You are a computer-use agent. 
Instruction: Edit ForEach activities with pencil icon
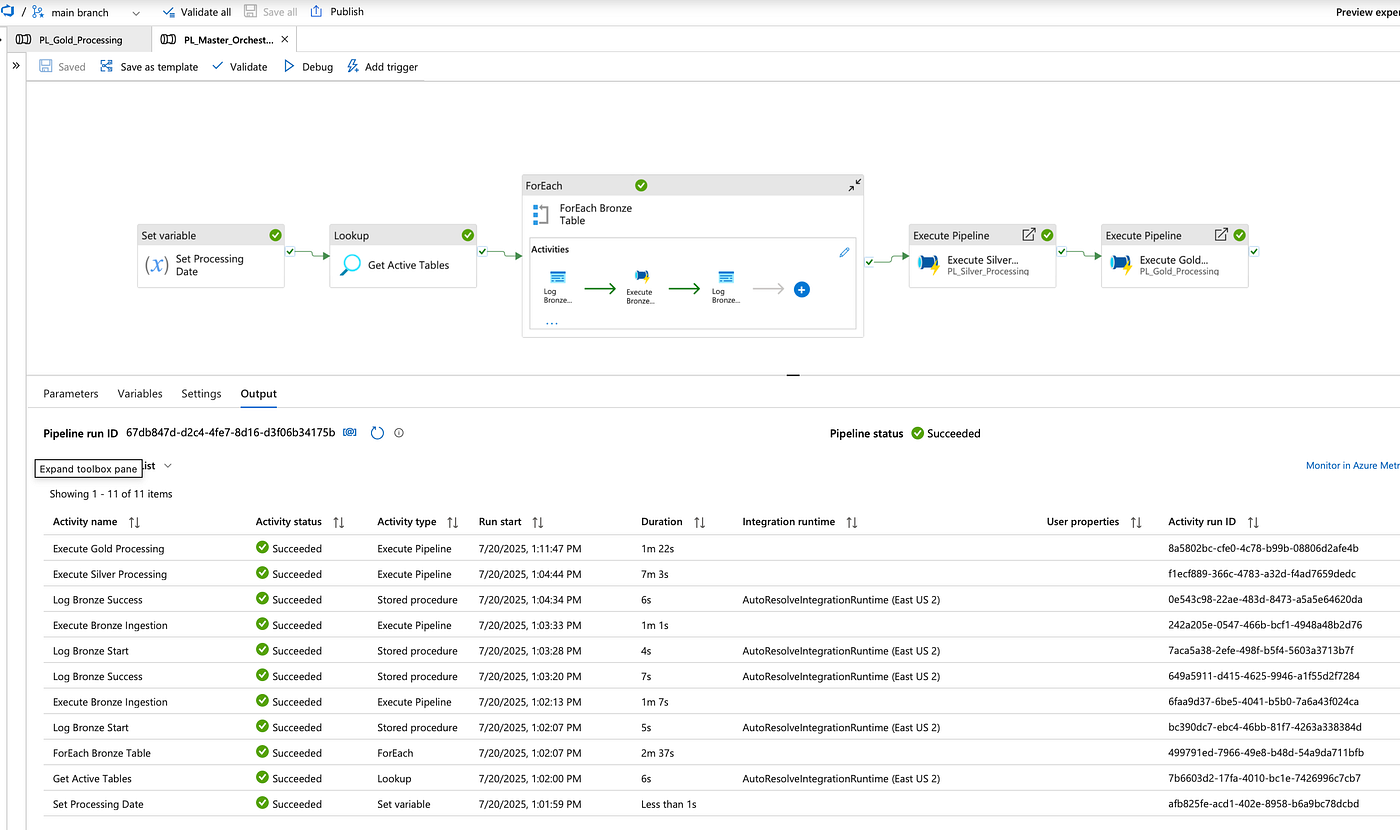844,253
